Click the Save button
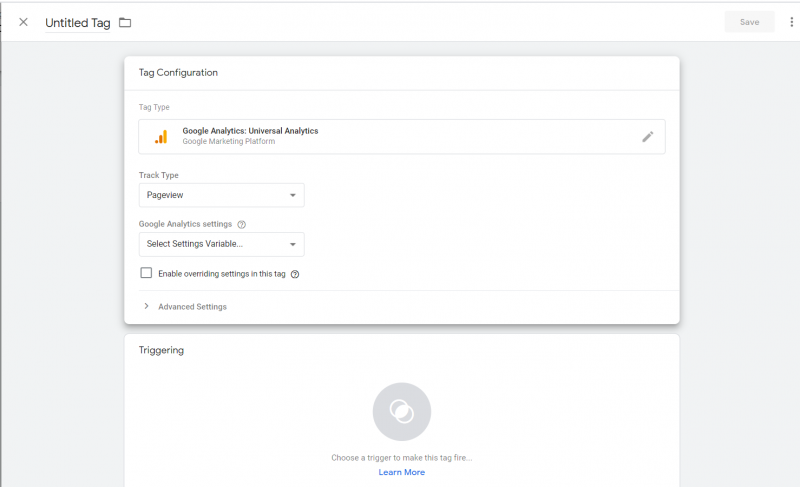Screen dimensions: 800x487 [x=749, y=22]
